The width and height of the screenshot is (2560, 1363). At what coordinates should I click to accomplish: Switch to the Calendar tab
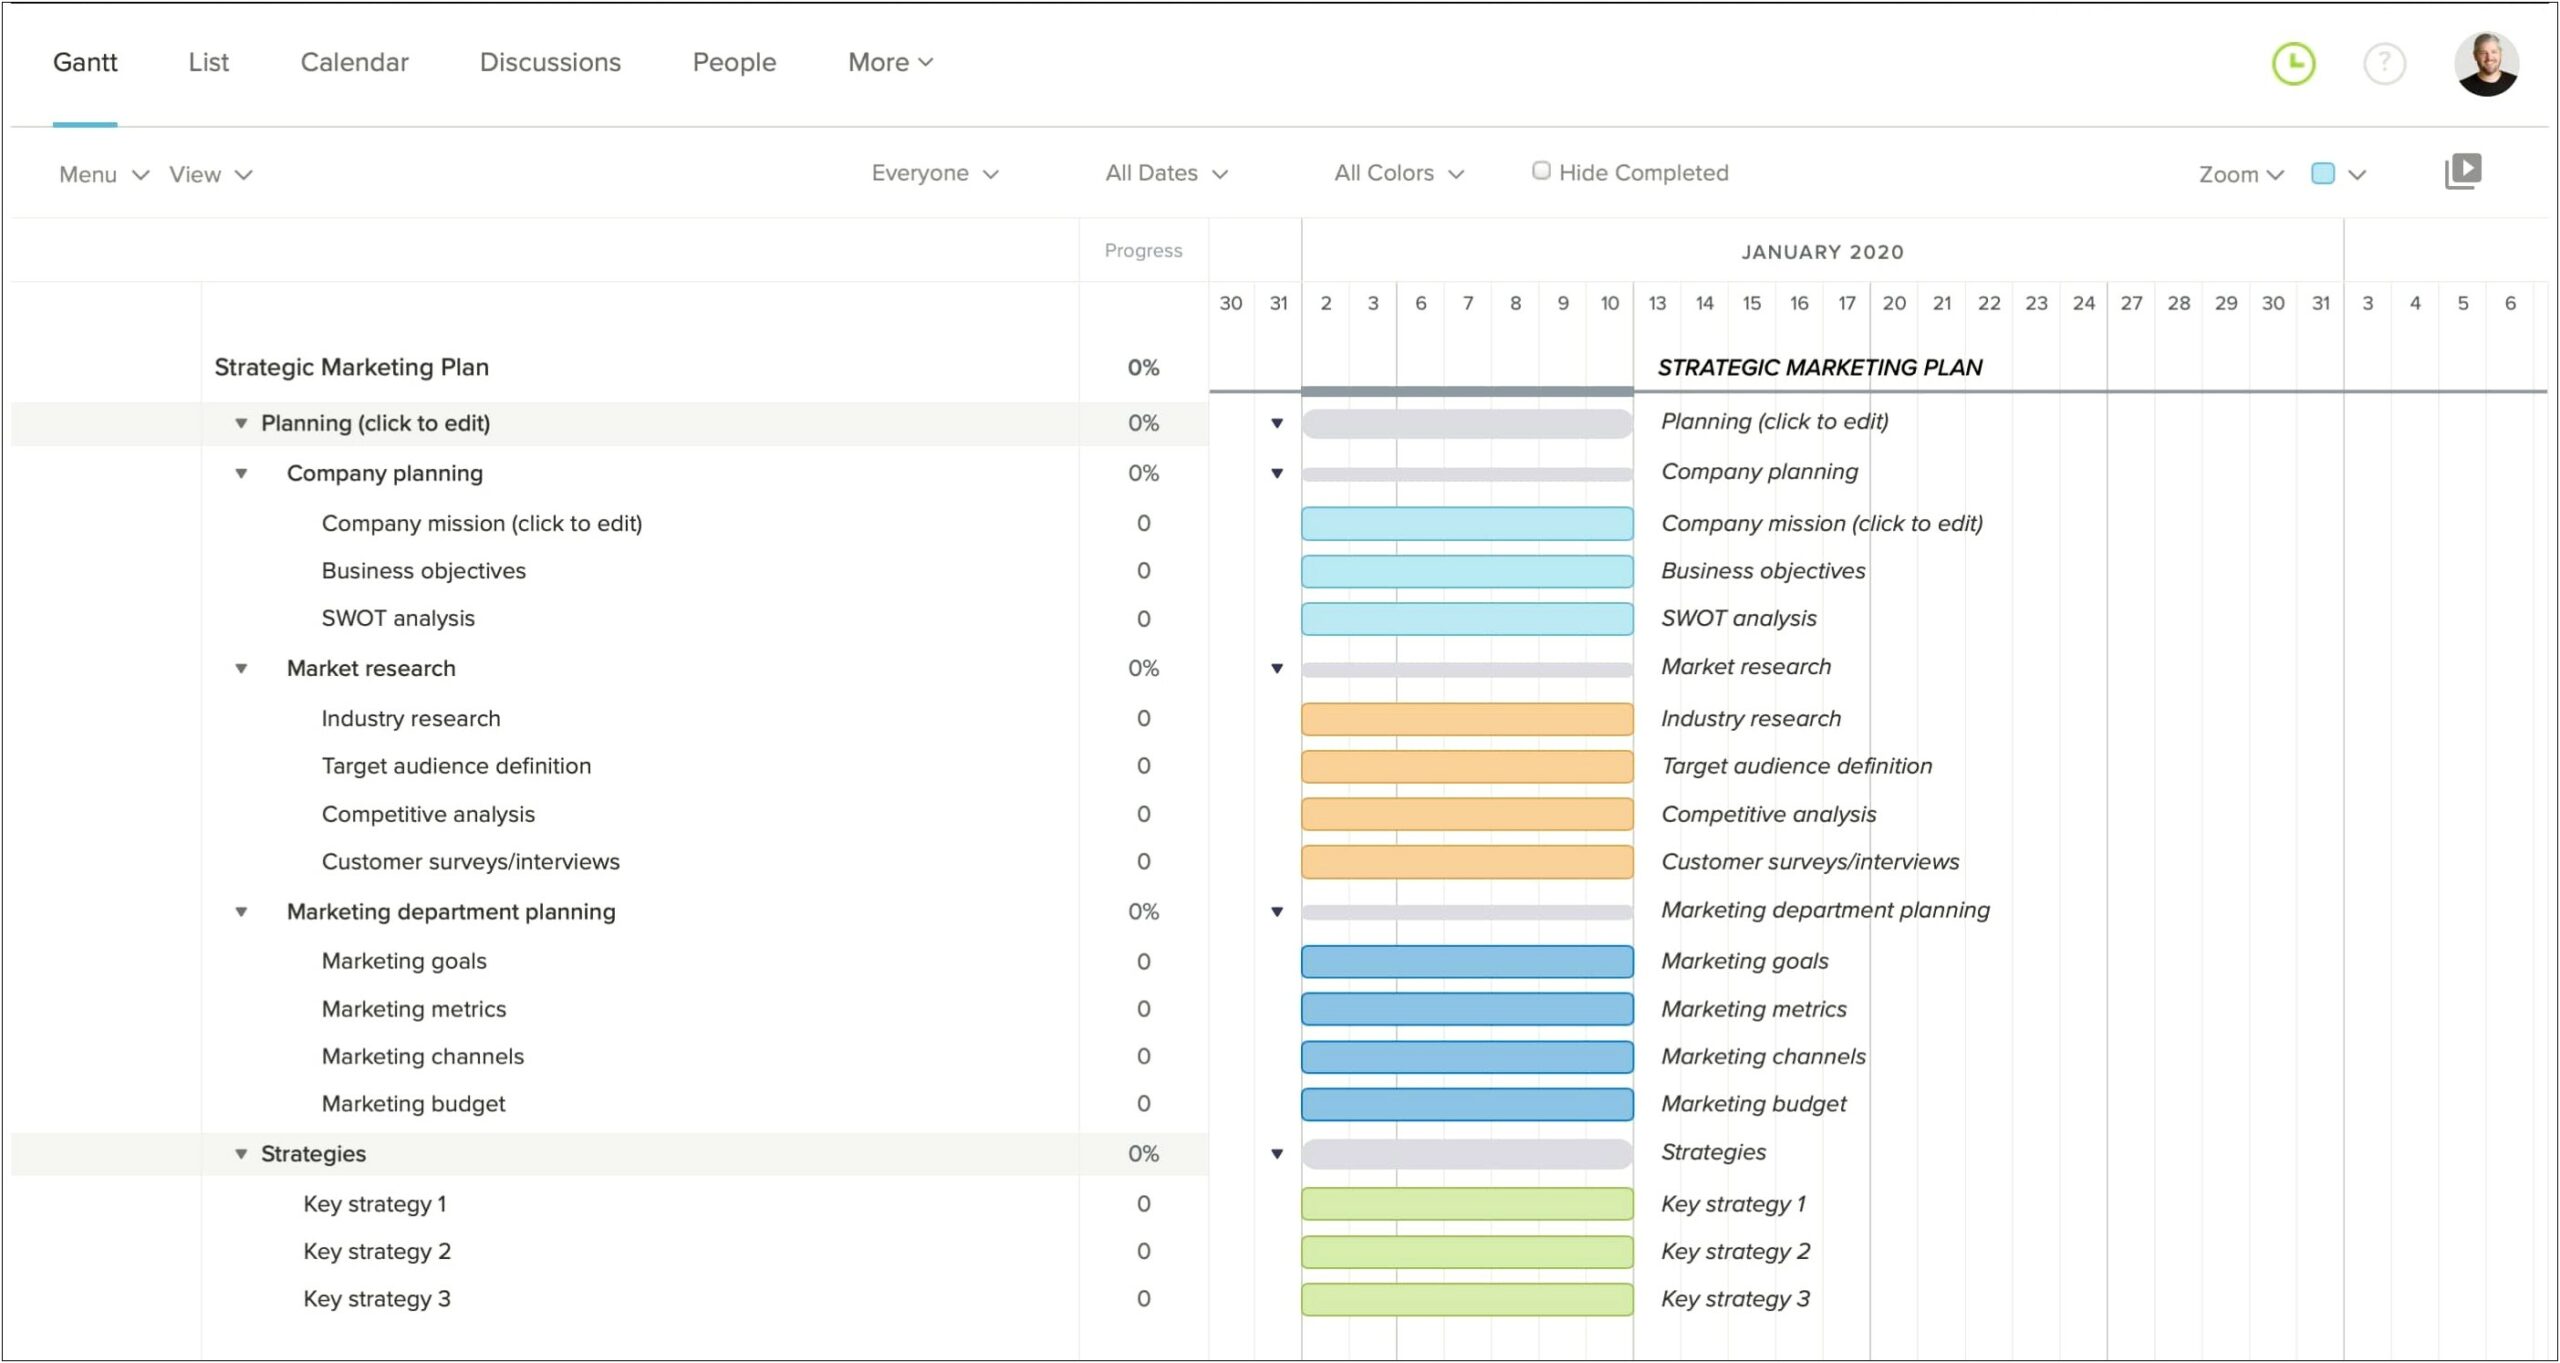click(350, 61)
